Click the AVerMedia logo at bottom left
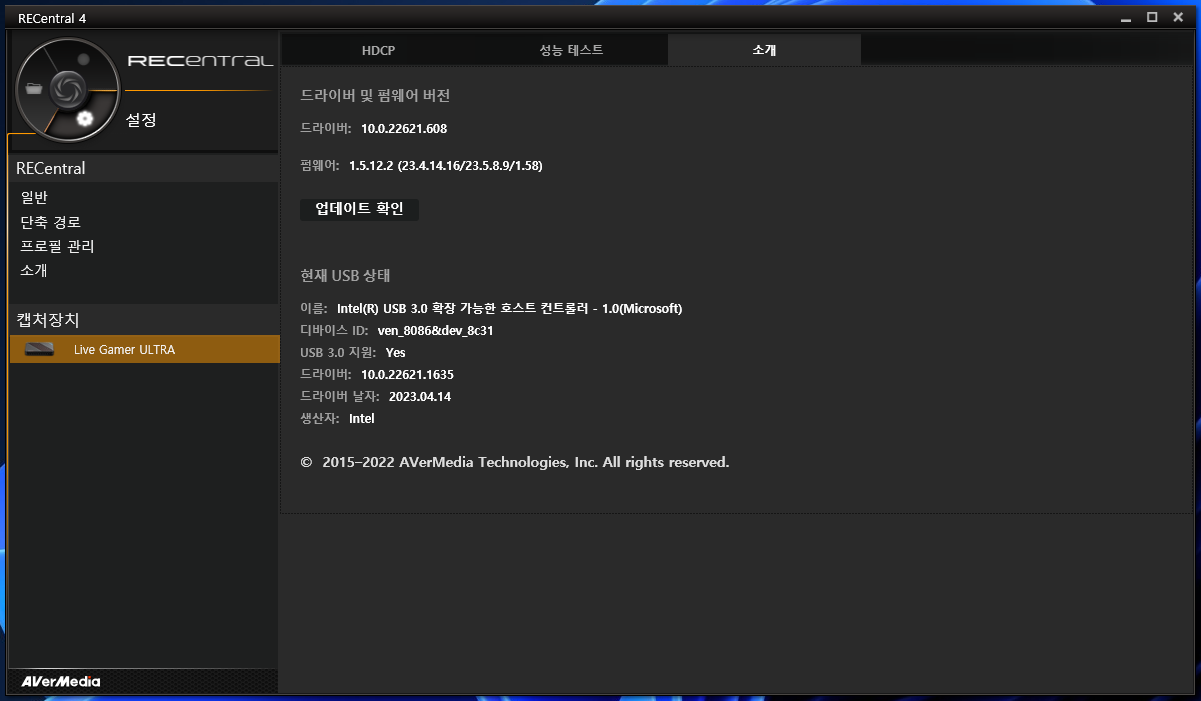The width and height of the screenshot is (1201, 701). (x=61, y=681)
